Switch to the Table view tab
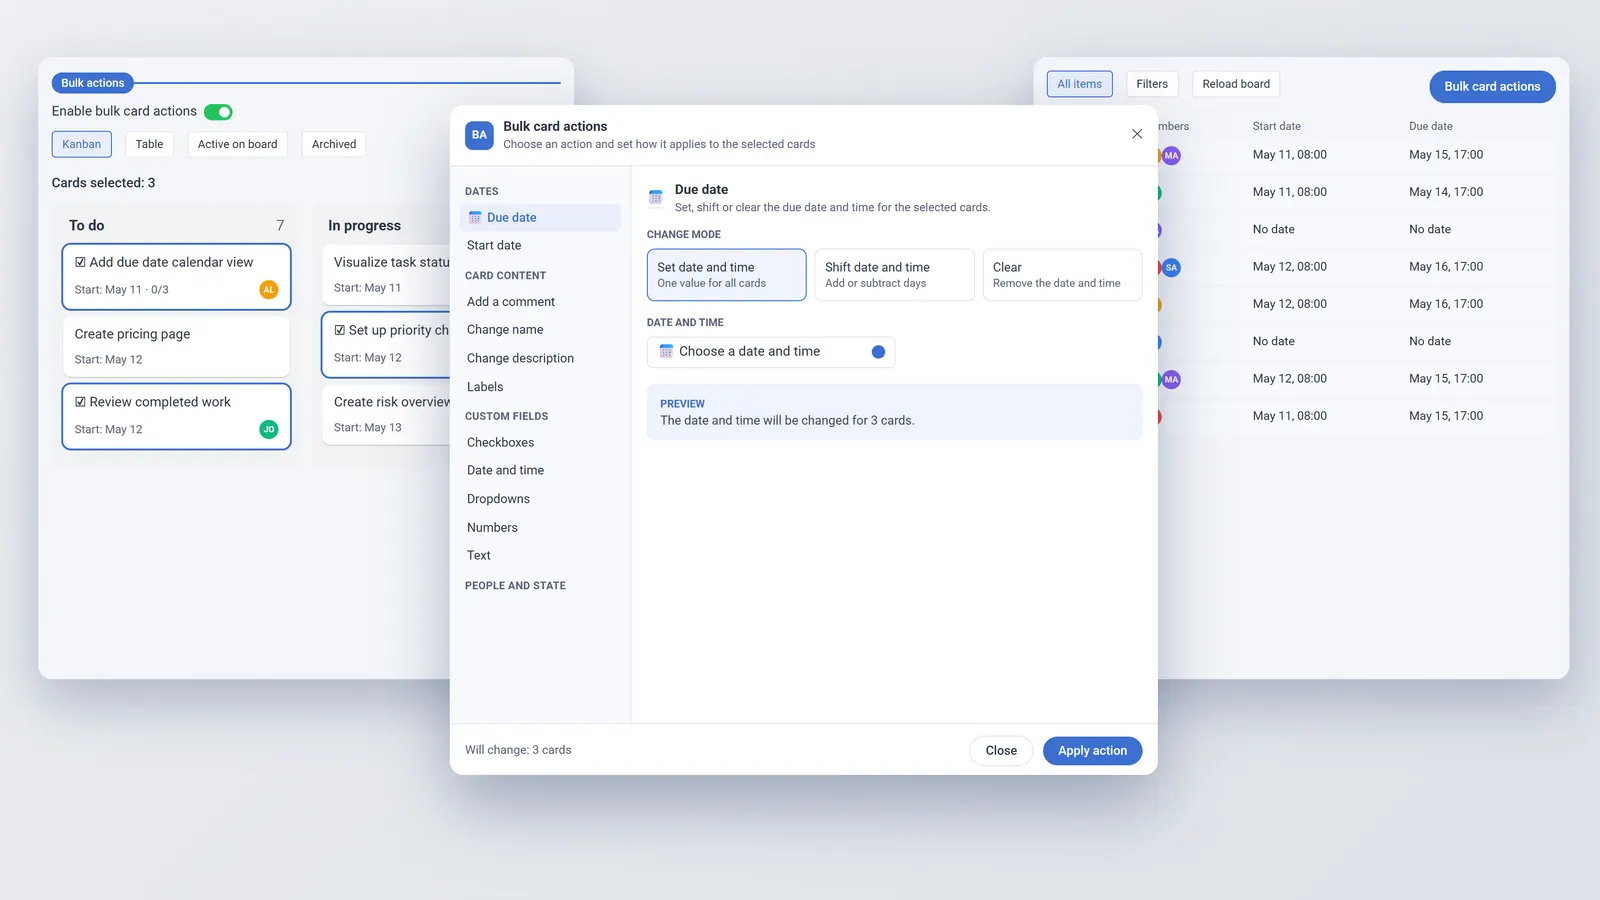The height and width of the screenshot is (900, 1600). tap(150, 144)
